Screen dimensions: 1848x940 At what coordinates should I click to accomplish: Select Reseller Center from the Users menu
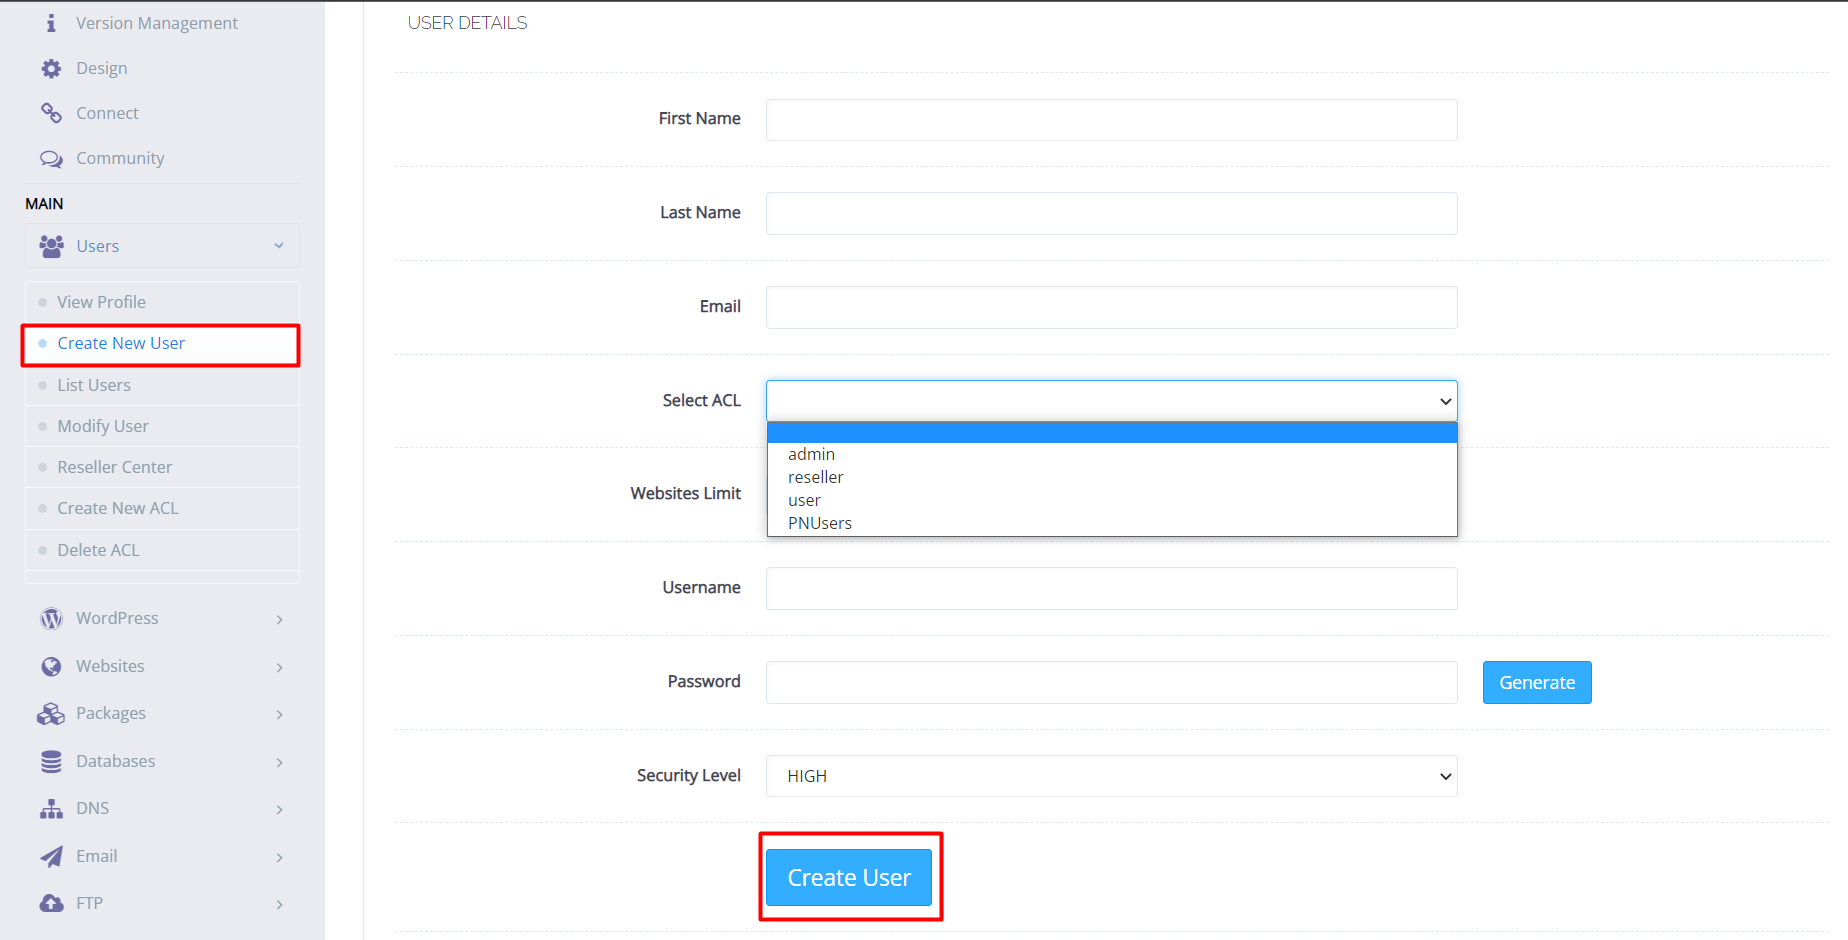[115, 466]
